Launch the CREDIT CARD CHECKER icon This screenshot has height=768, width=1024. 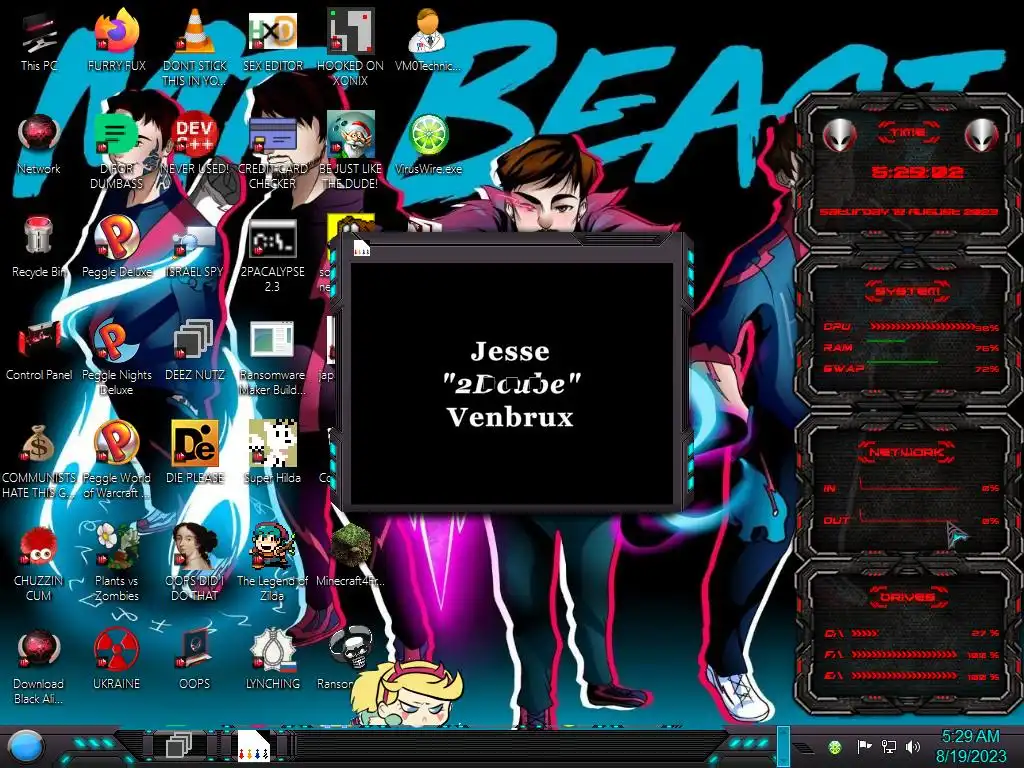tap(273, 134)
